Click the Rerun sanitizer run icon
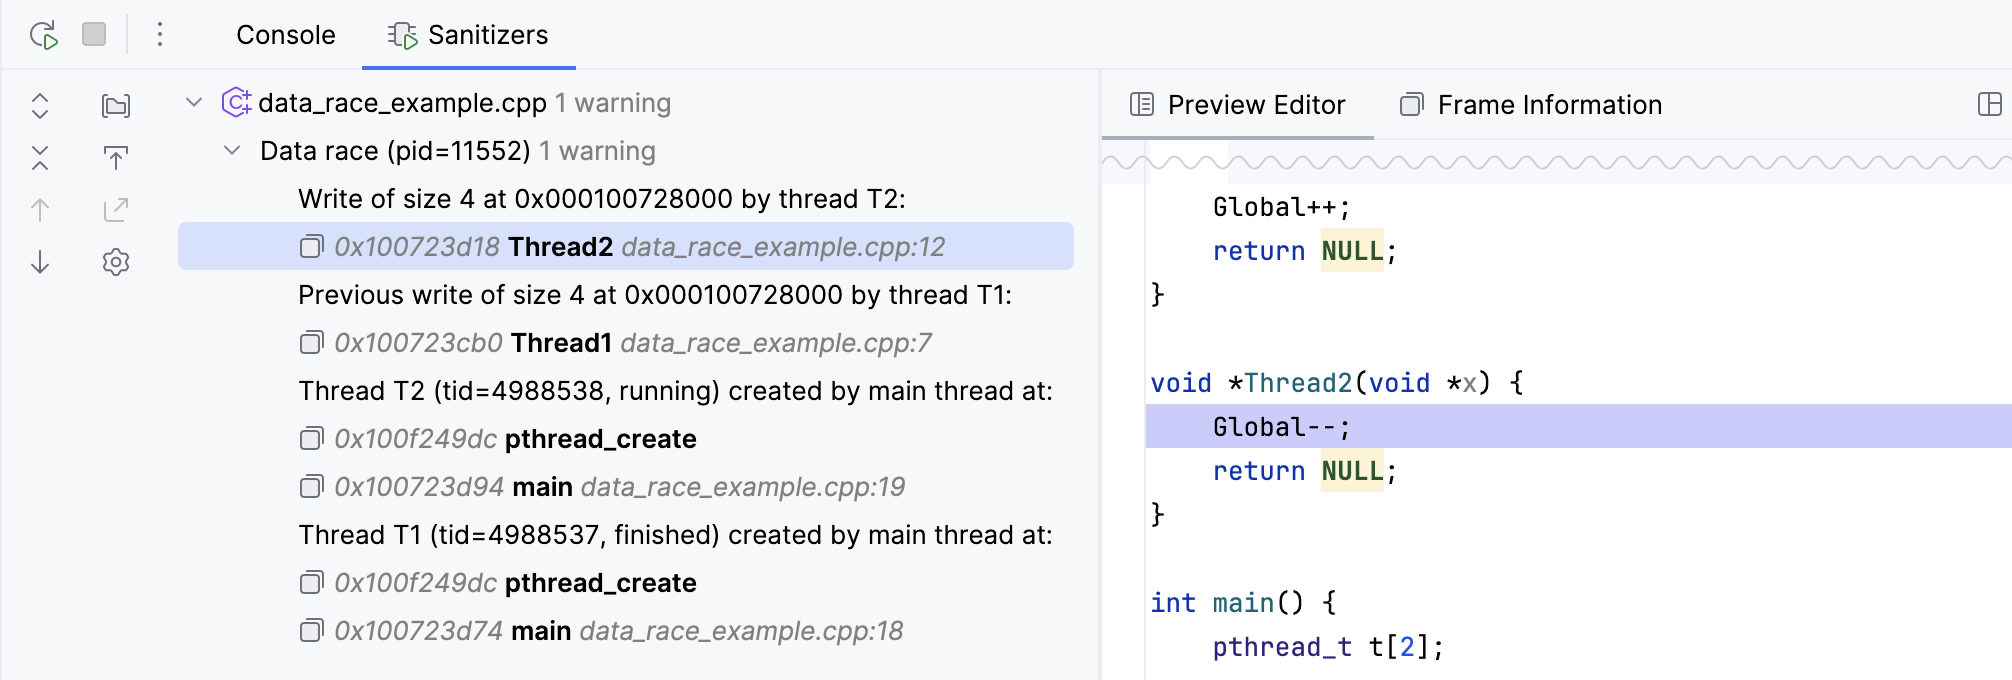2012x680 pixels. 43,35
